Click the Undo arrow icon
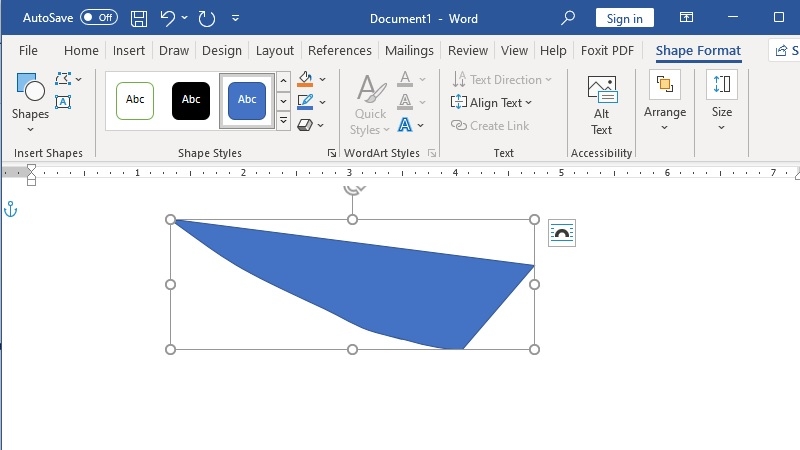 (167, 18)
